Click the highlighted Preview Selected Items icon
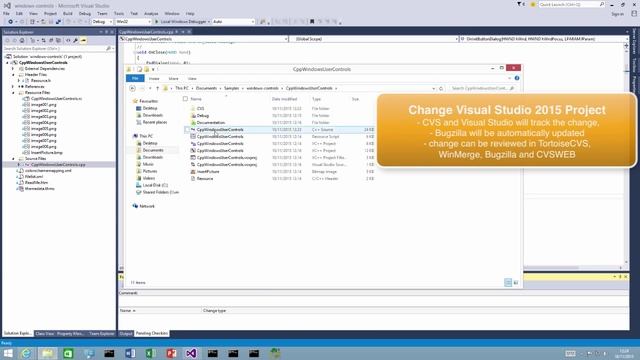 coord(83,40)
